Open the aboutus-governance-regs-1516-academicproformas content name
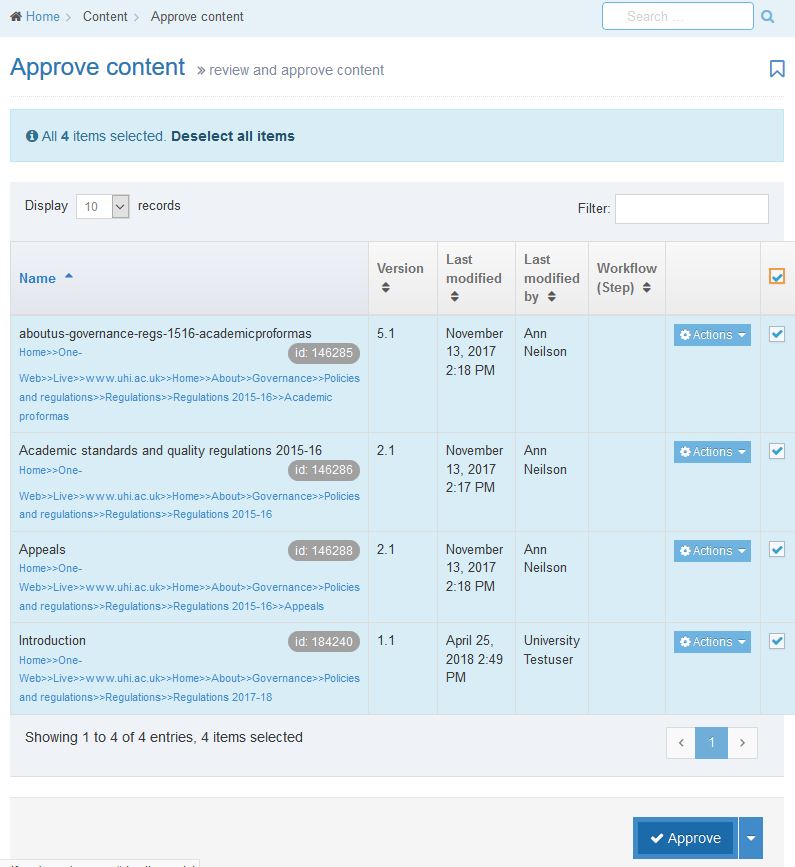795x867 pixels. [165, 333]
